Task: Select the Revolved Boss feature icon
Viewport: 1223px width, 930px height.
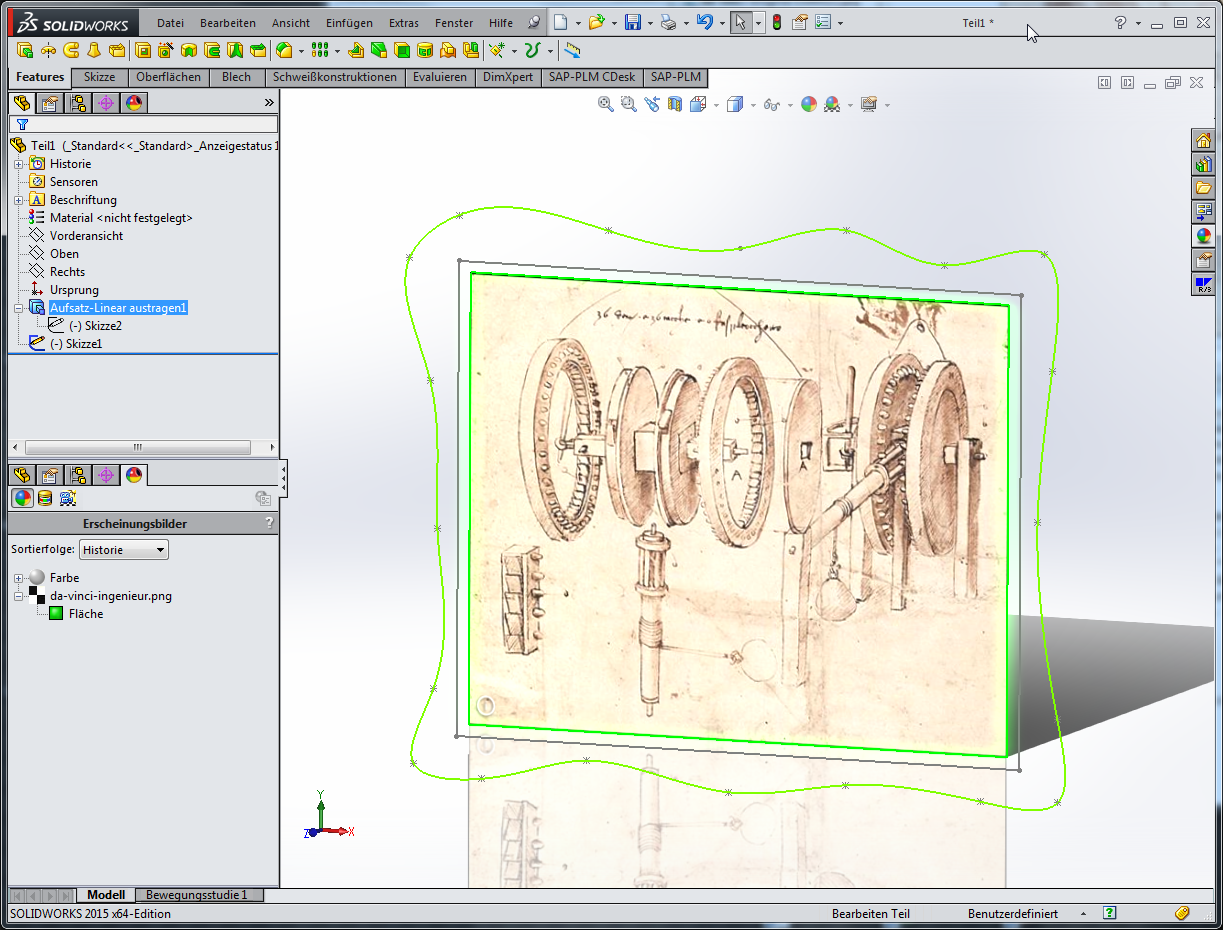Action: pos(48,50)
